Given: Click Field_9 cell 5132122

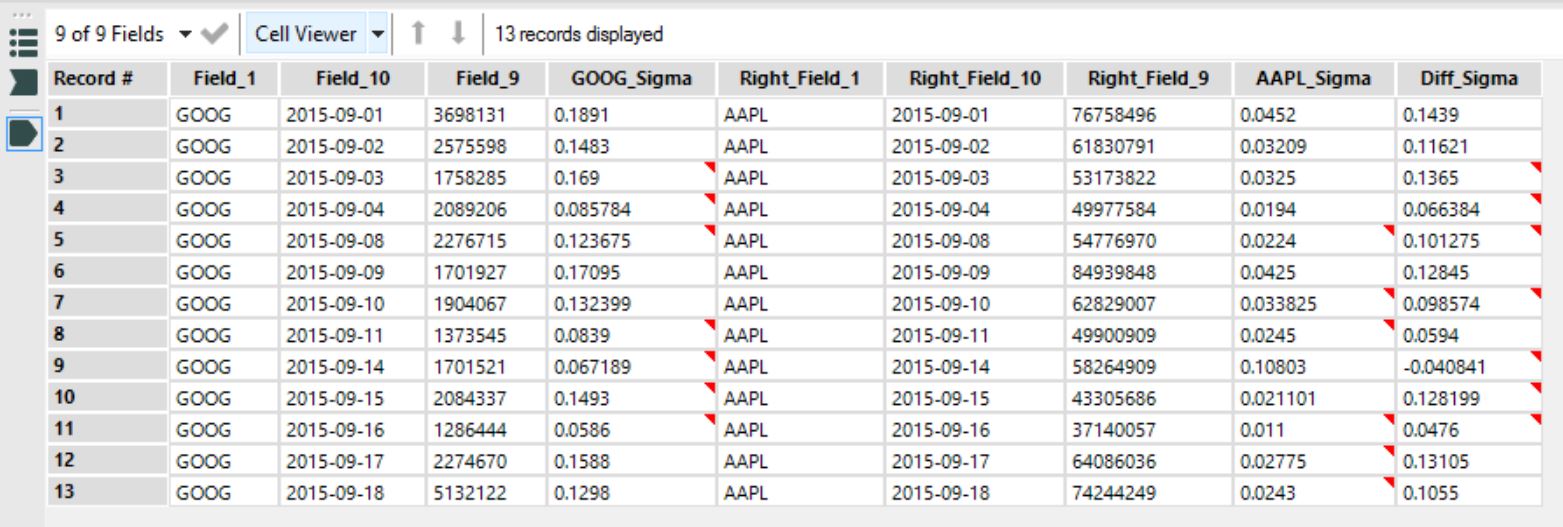Looking at the screenshot, I should tap(486, 493).
